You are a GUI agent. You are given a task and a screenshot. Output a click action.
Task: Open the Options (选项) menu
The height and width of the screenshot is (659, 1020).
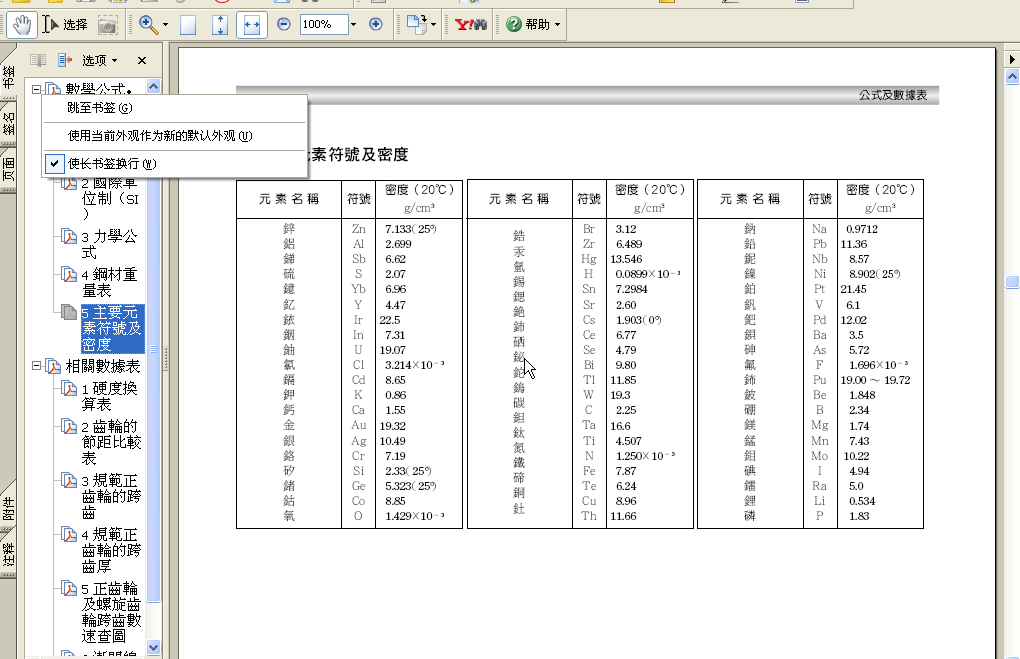[x=100, y=61]
